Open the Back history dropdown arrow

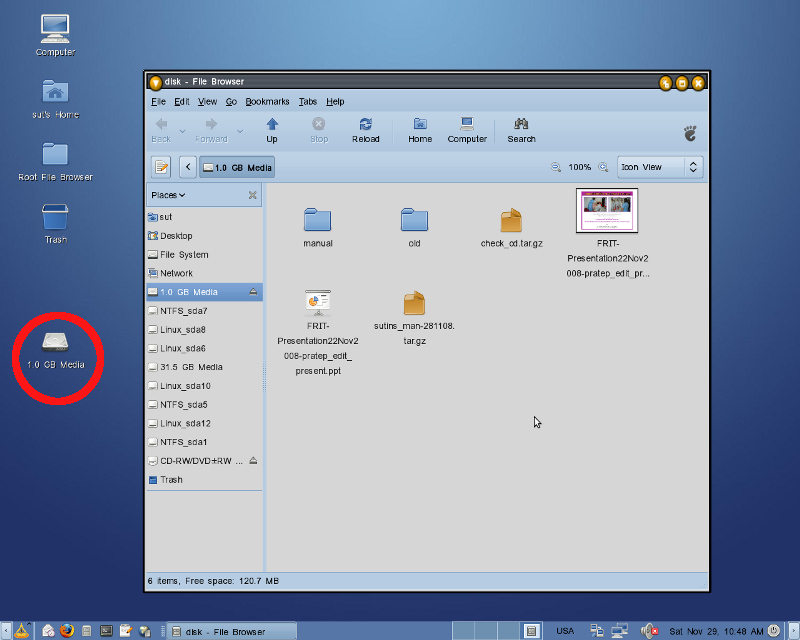coord(182,131)
